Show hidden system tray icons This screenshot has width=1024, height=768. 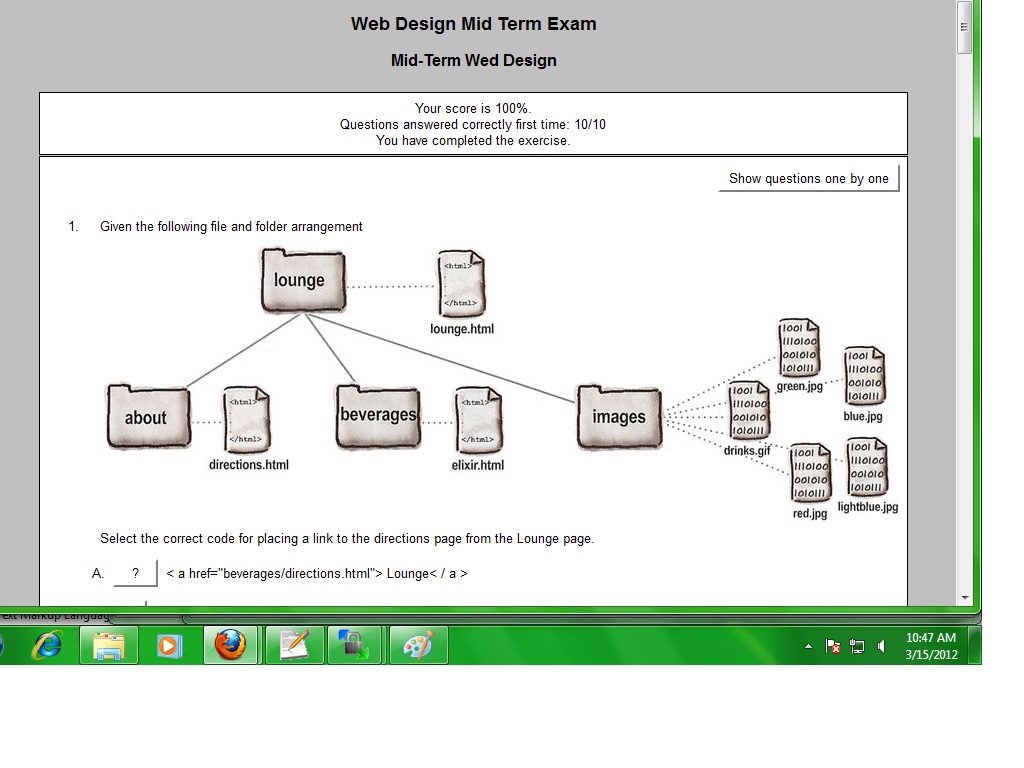point(808,647)
